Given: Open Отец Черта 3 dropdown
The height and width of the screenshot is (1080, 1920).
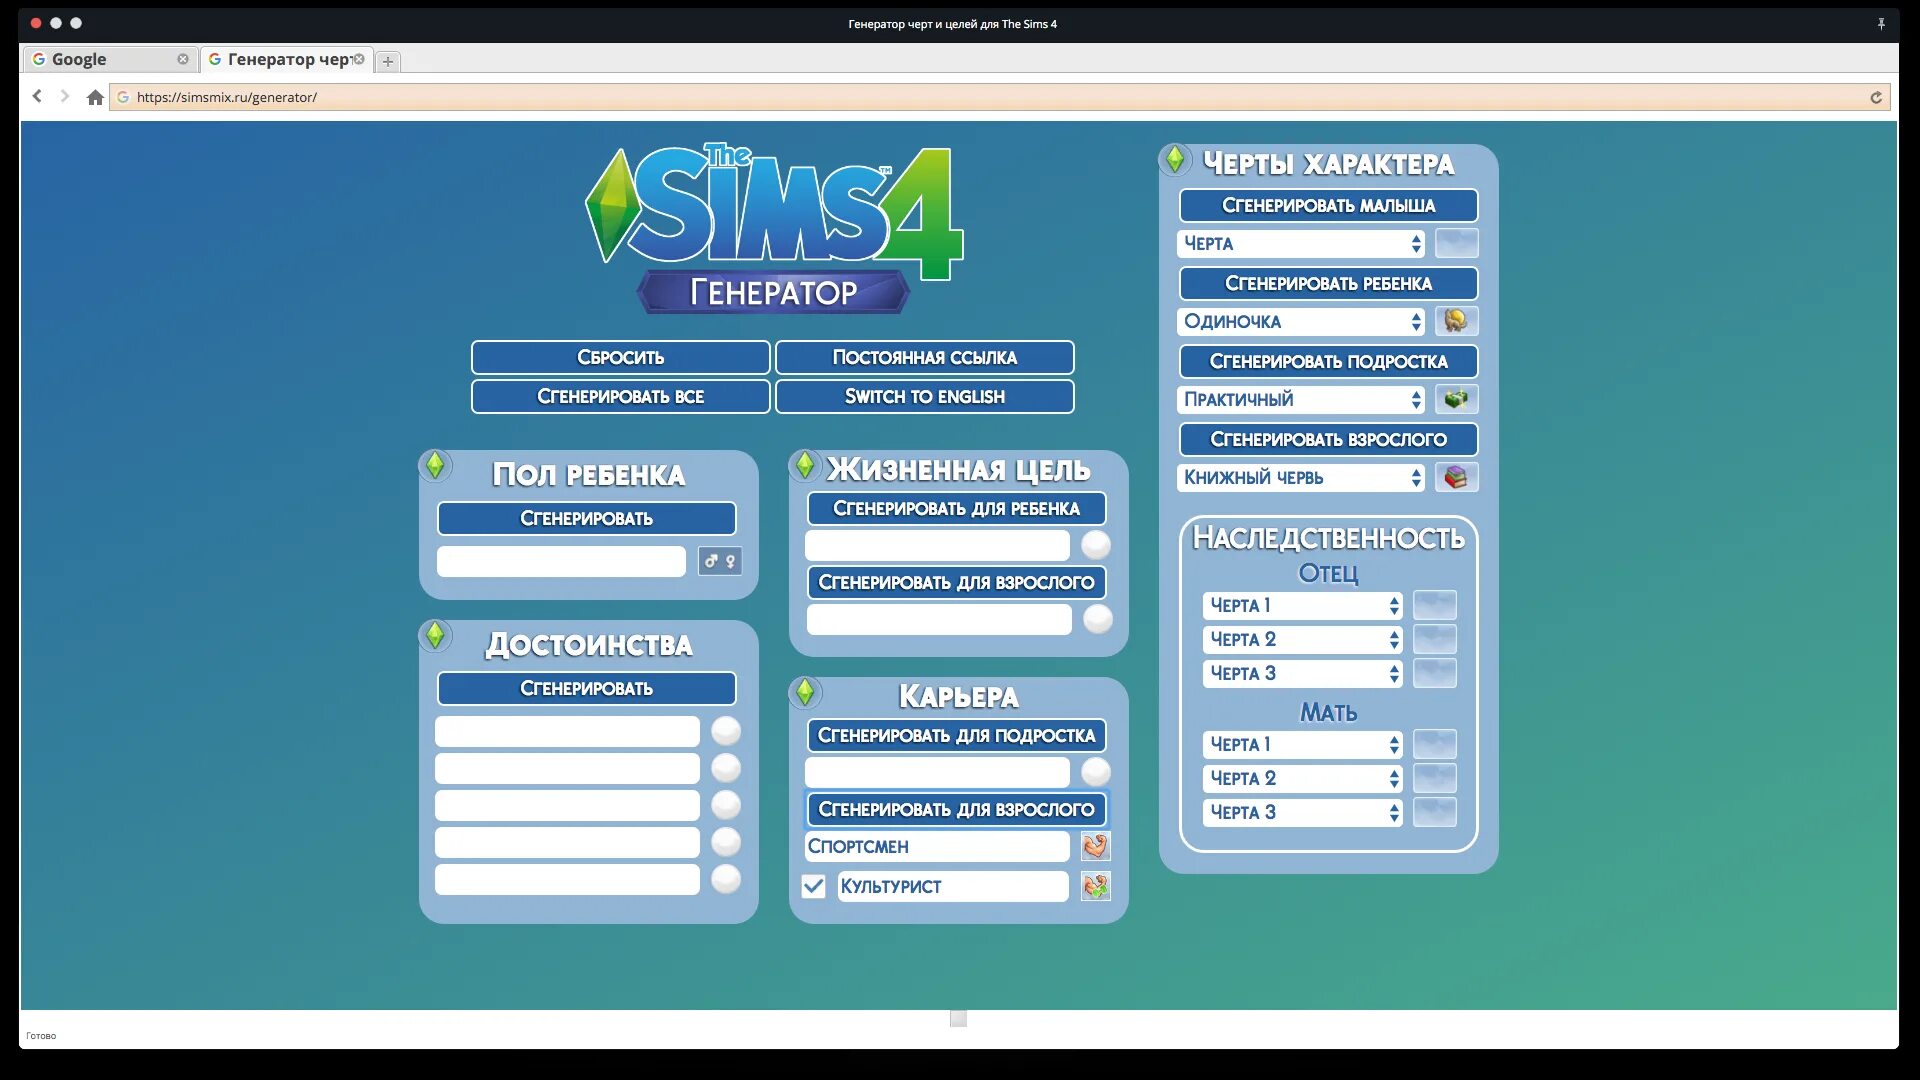Looking at the screenshot, I should [x=1302, y=673].
